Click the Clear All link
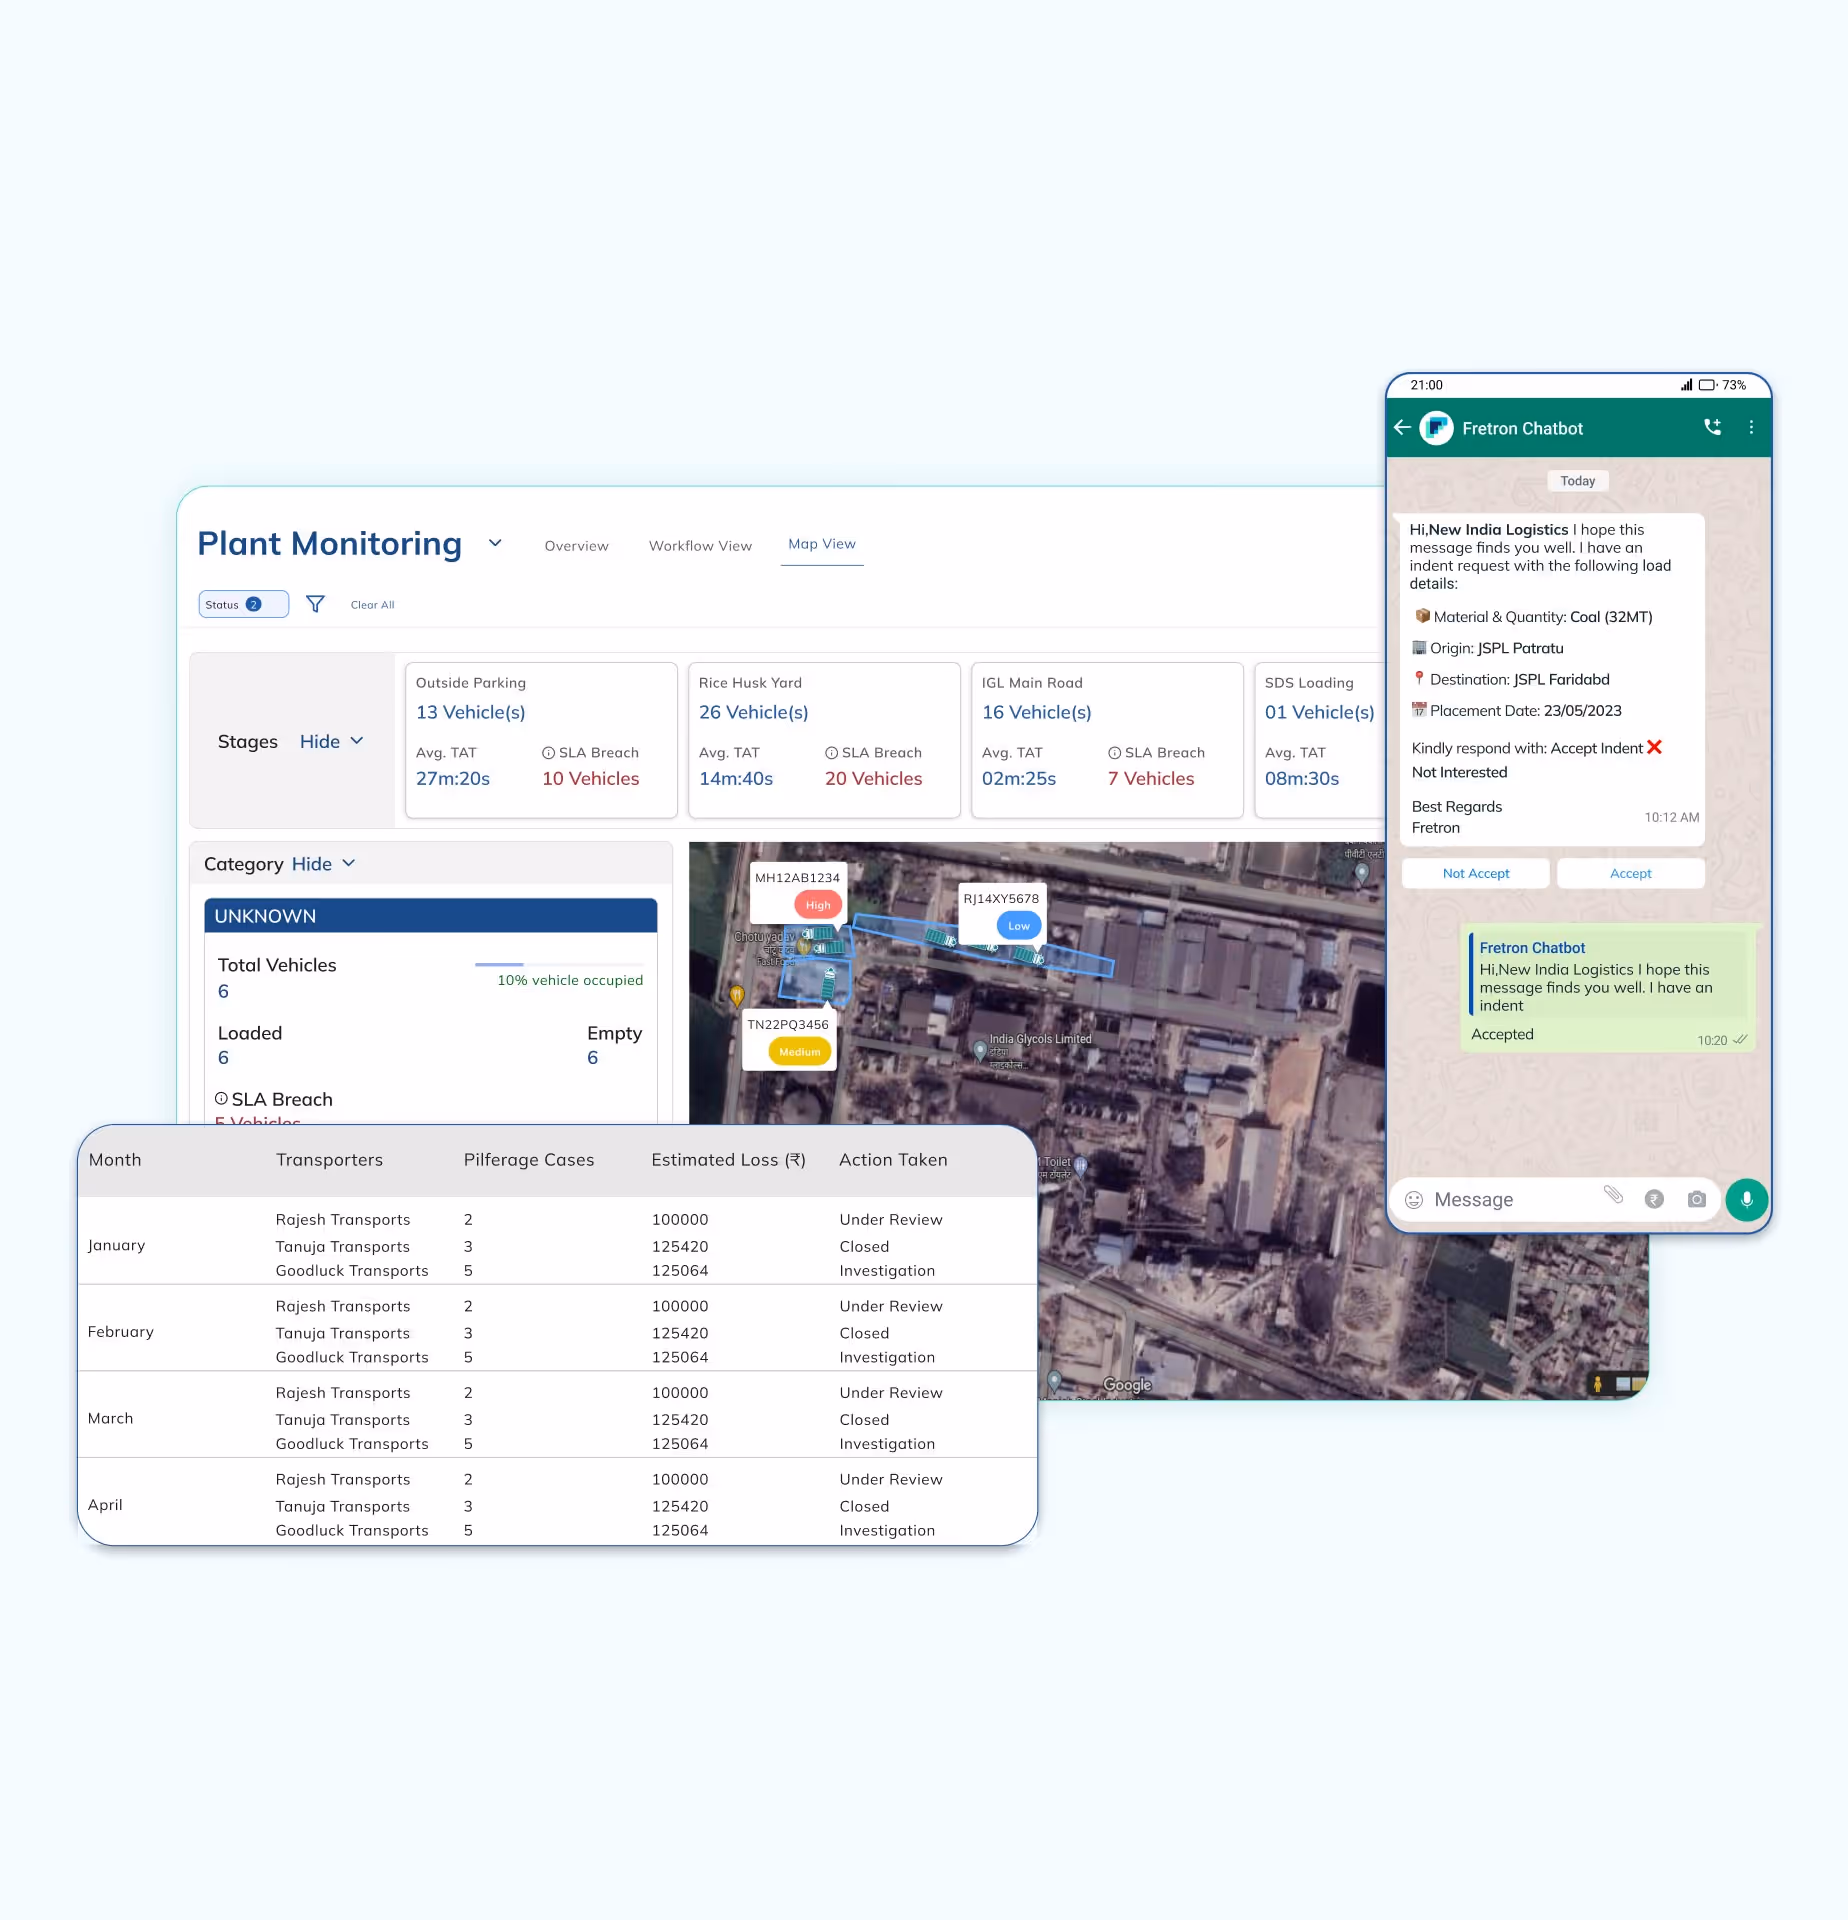1848x1920 pixels. click(373, 605)
